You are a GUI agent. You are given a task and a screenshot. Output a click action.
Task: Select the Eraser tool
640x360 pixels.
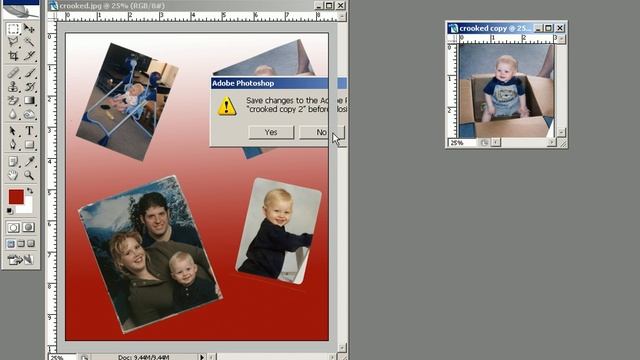pyautogui.click(x=13, y=100)
